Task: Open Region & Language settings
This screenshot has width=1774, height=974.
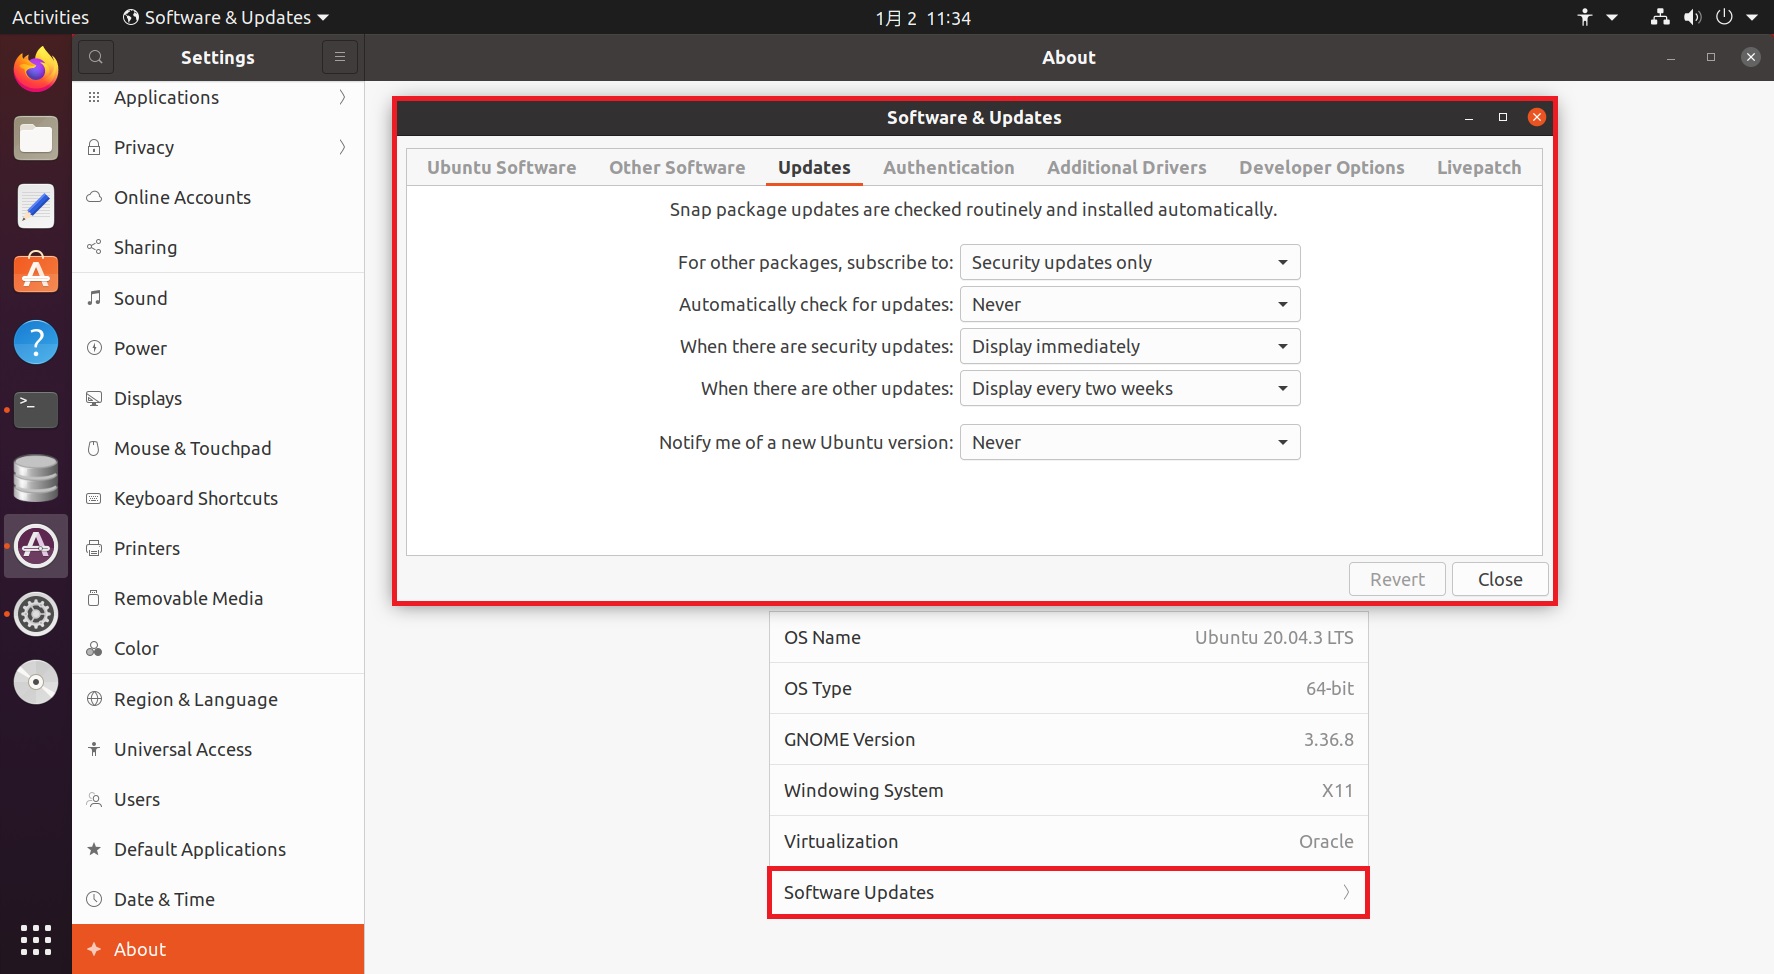Action: click(x=218, y=699)
